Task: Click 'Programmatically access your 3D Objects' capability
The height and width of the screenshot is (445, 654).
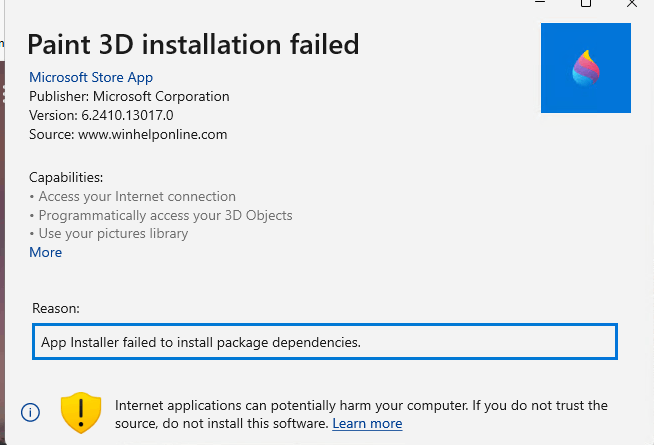Action: 165,215
